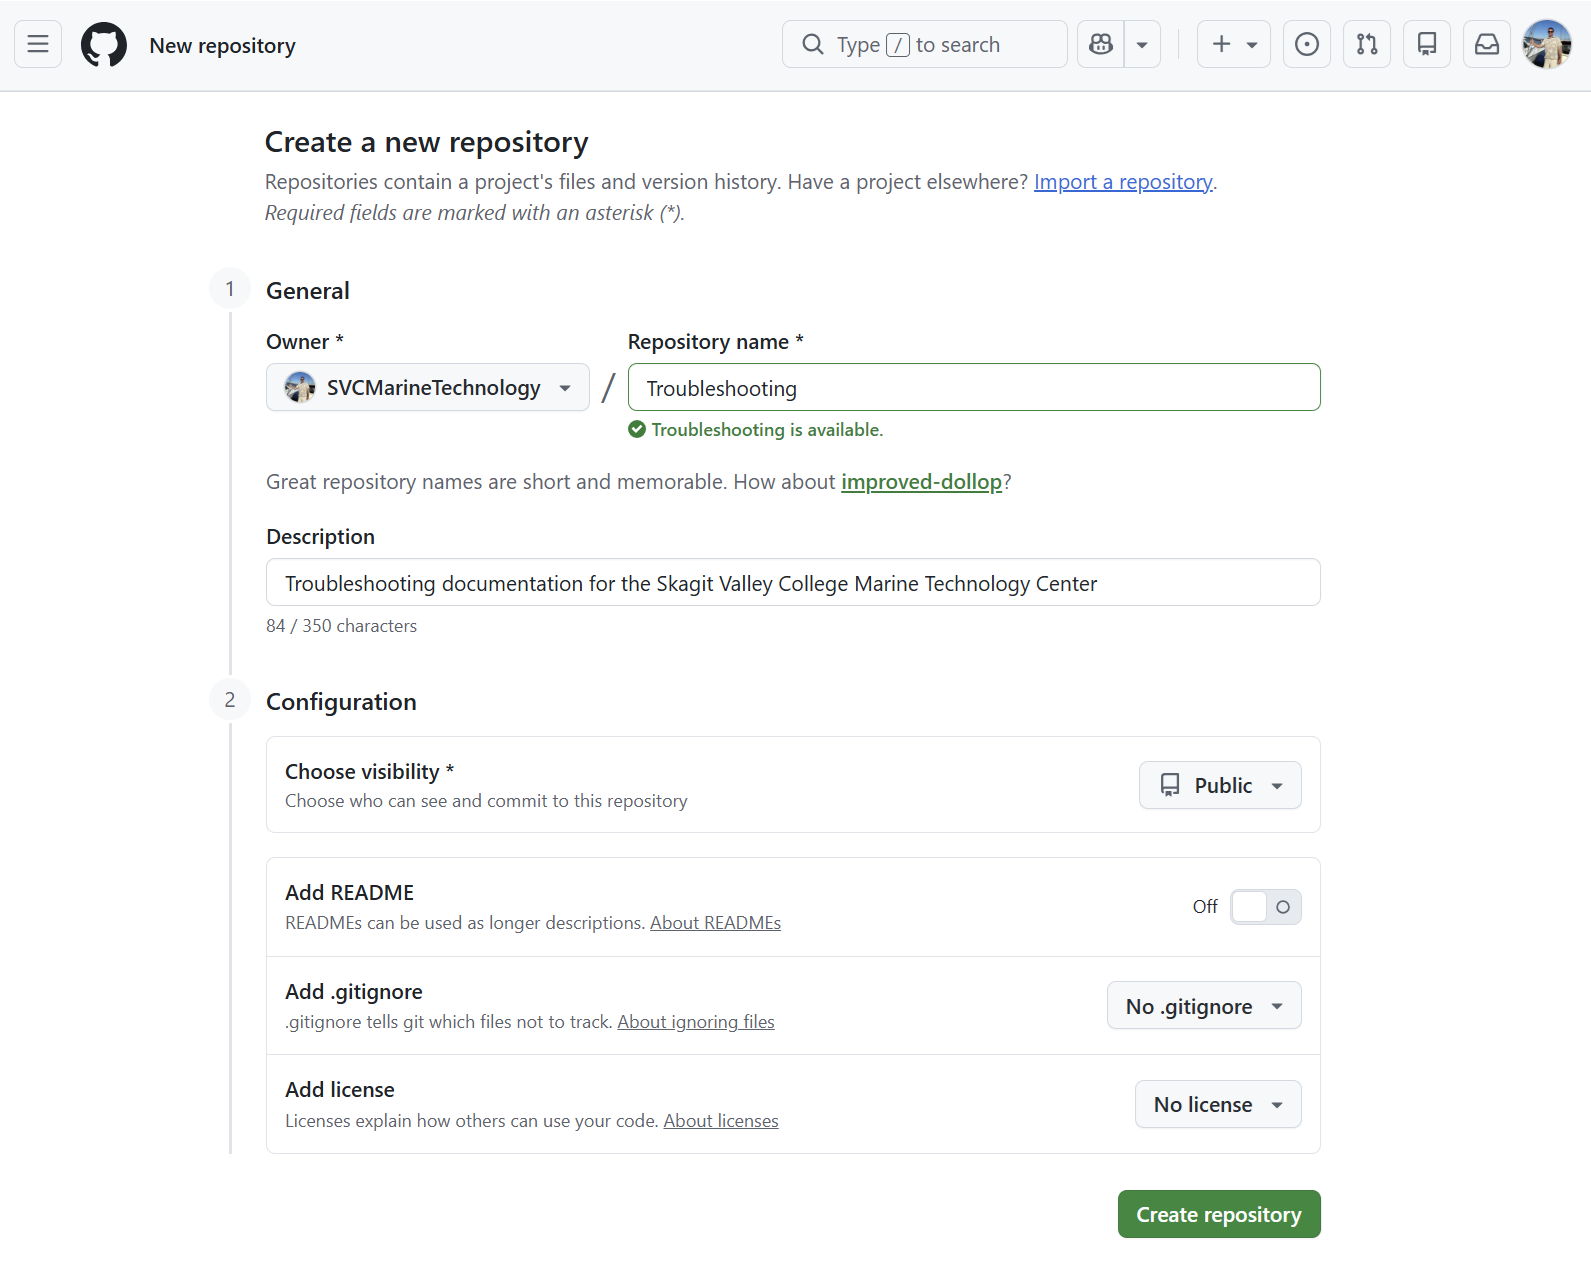Open the Public visibility dropdown

[x=1220, y=786]
